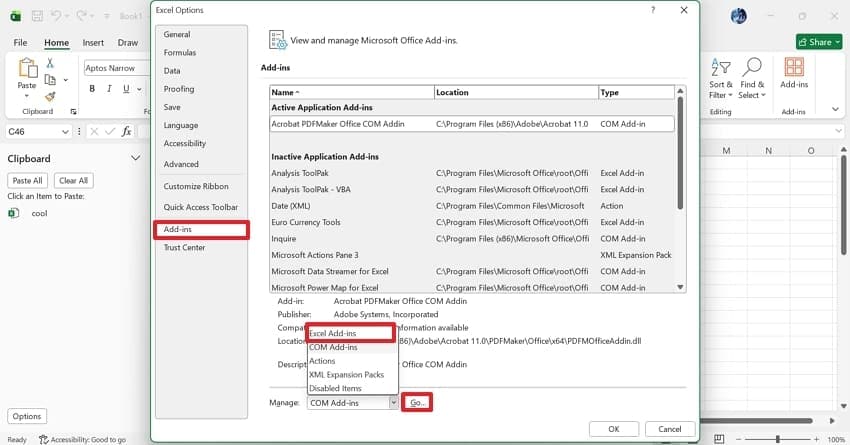Sort add-ins by Name column header
Image resolution: width=850 pixels, height=445 pixels.
pos(352,92)
